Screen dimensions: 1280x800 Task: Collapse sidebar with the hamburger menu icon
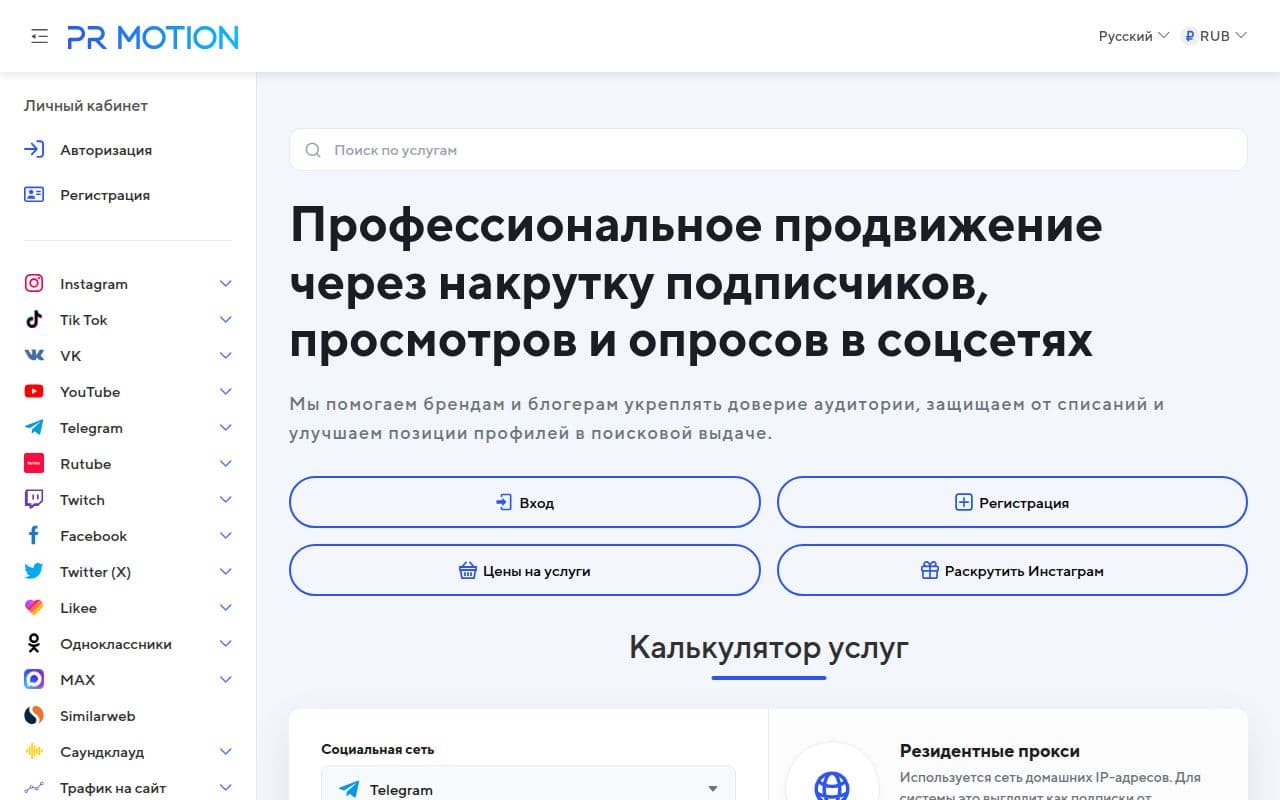39,36
